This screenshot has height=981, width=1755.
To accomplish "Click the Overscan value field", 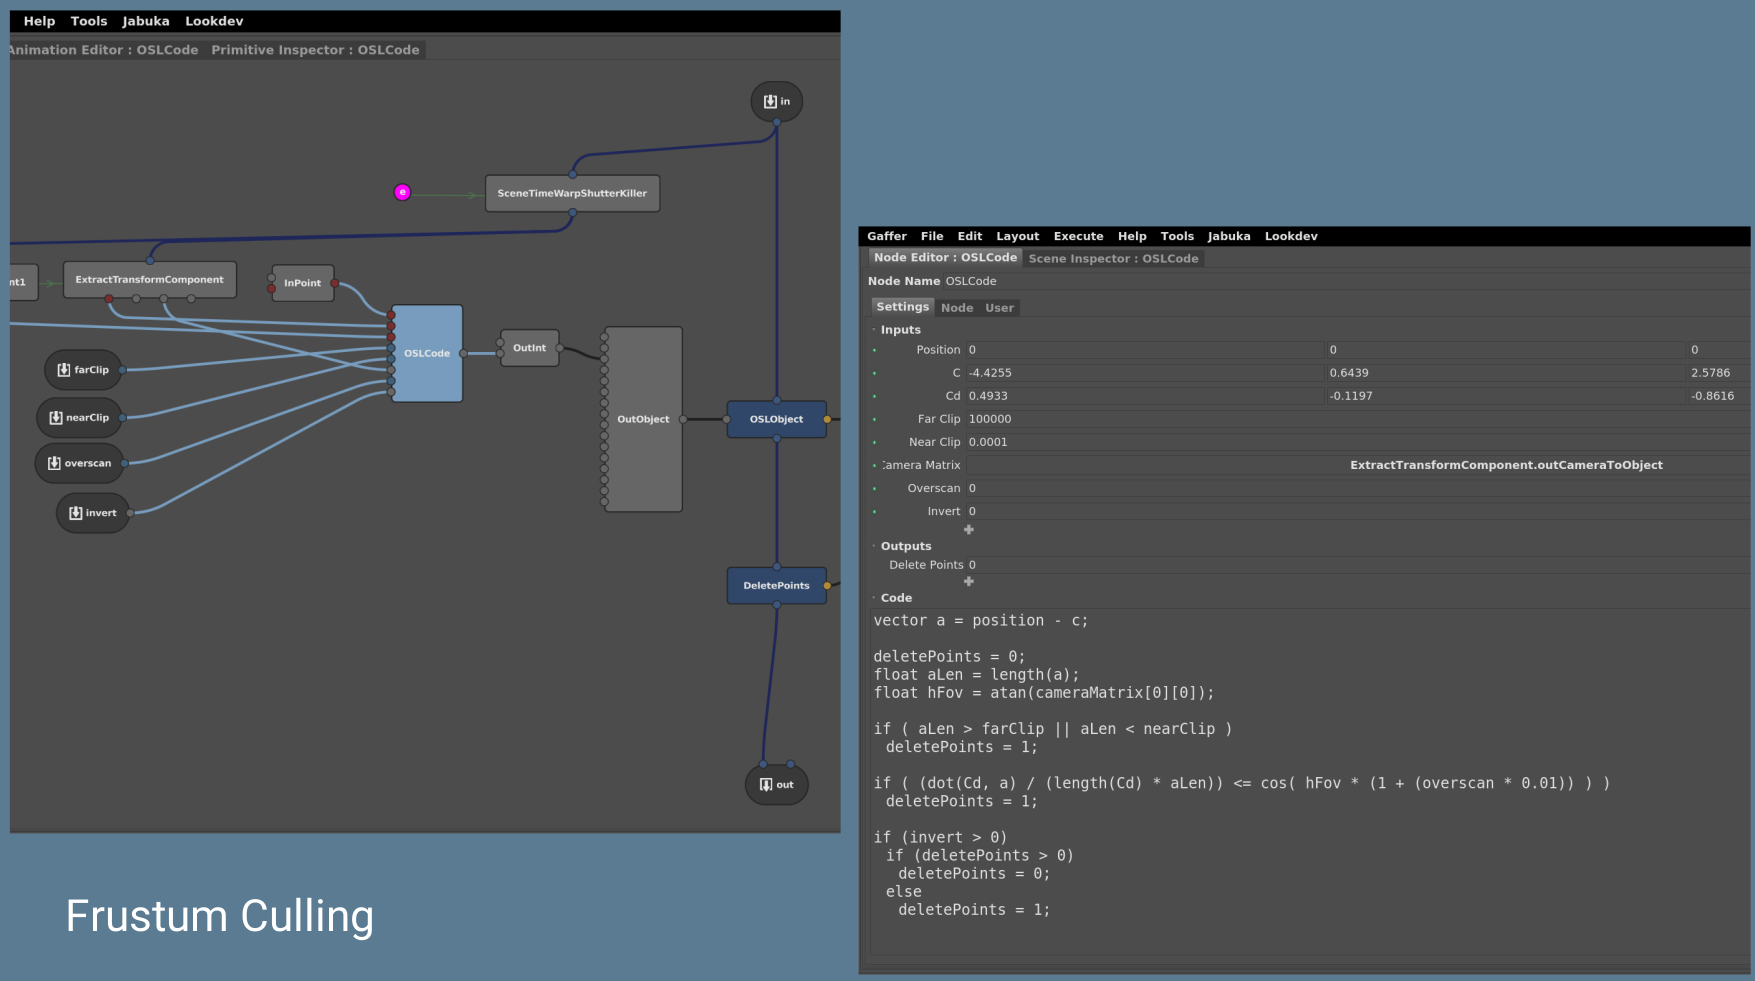I will [x=1357, y=488].
